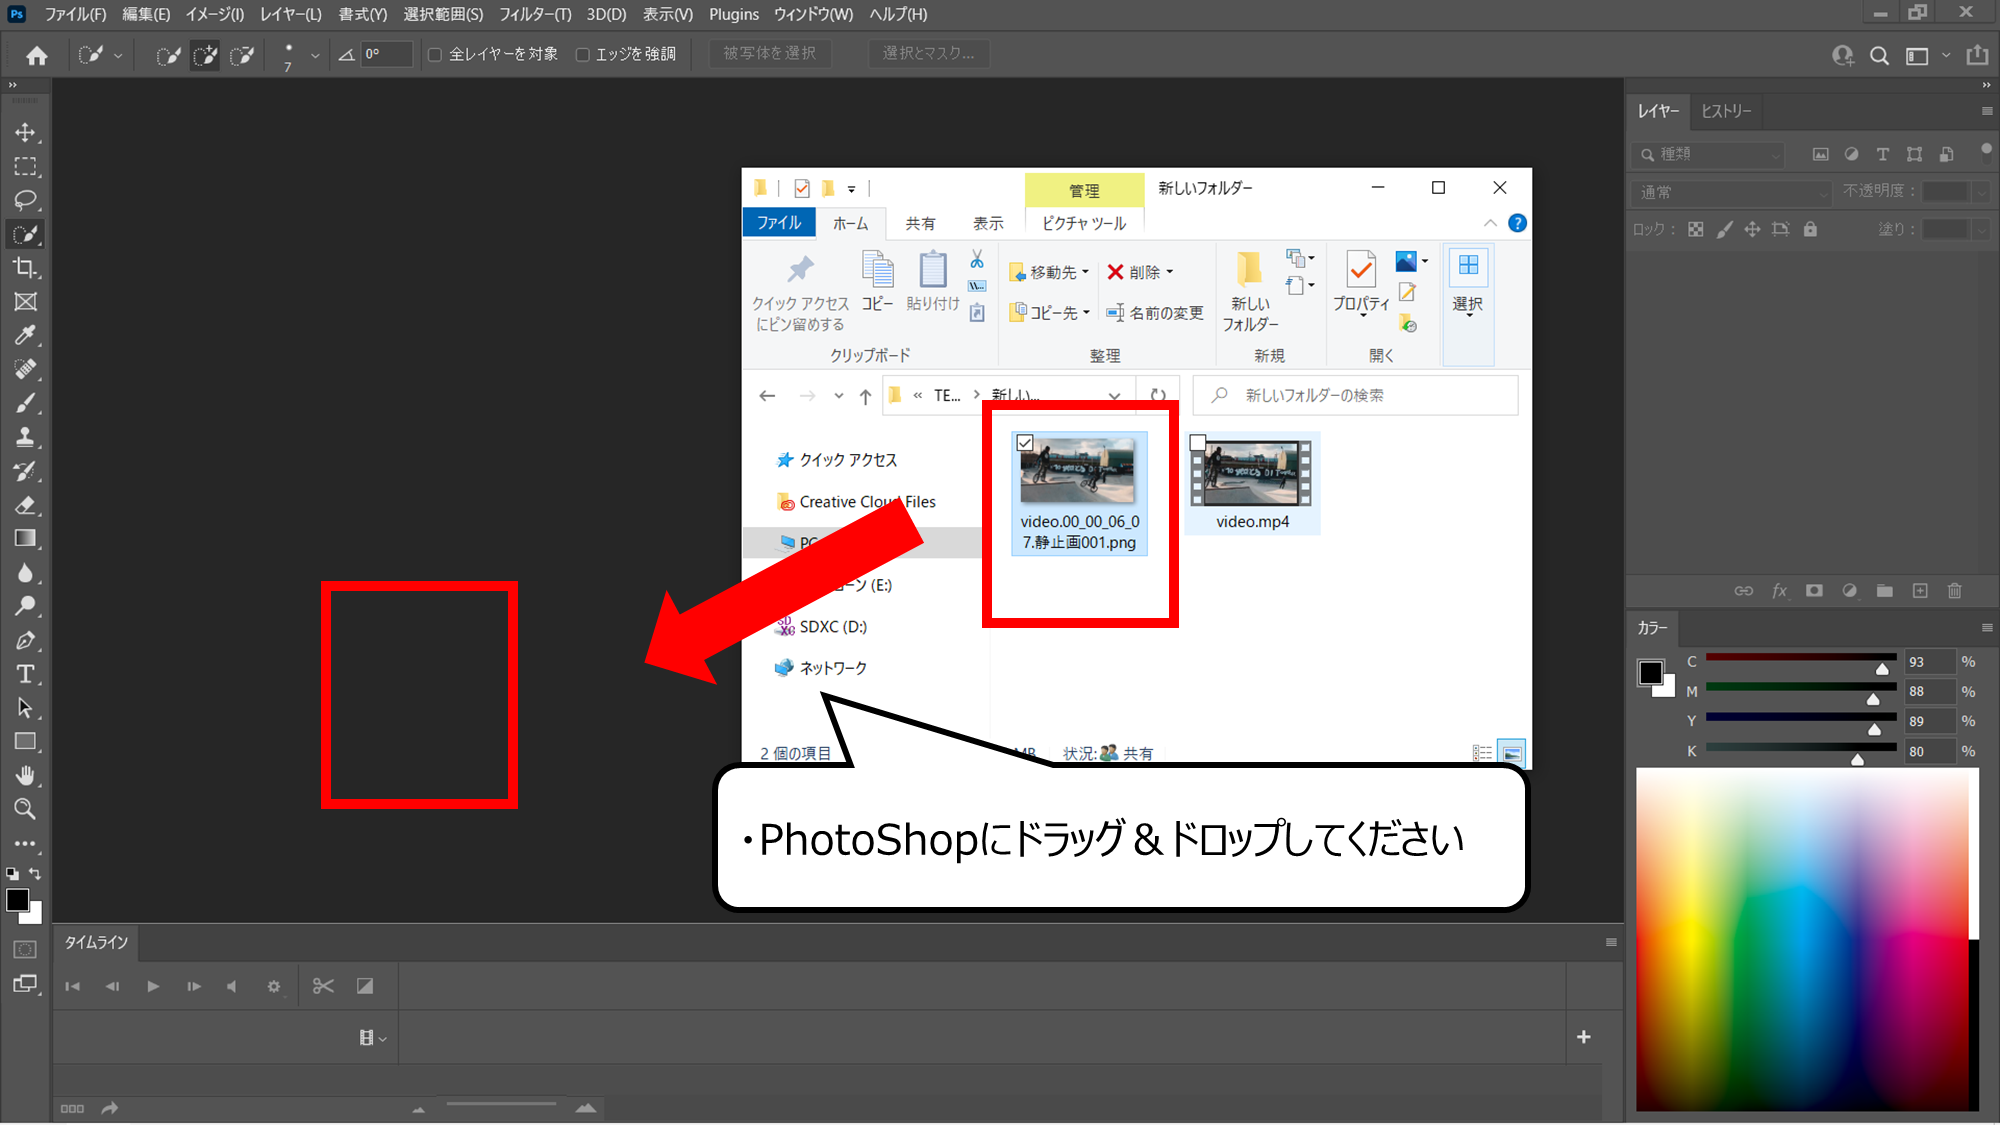
Task: Open the Explorer address bar history dropdown
Action: [1114, 396]
